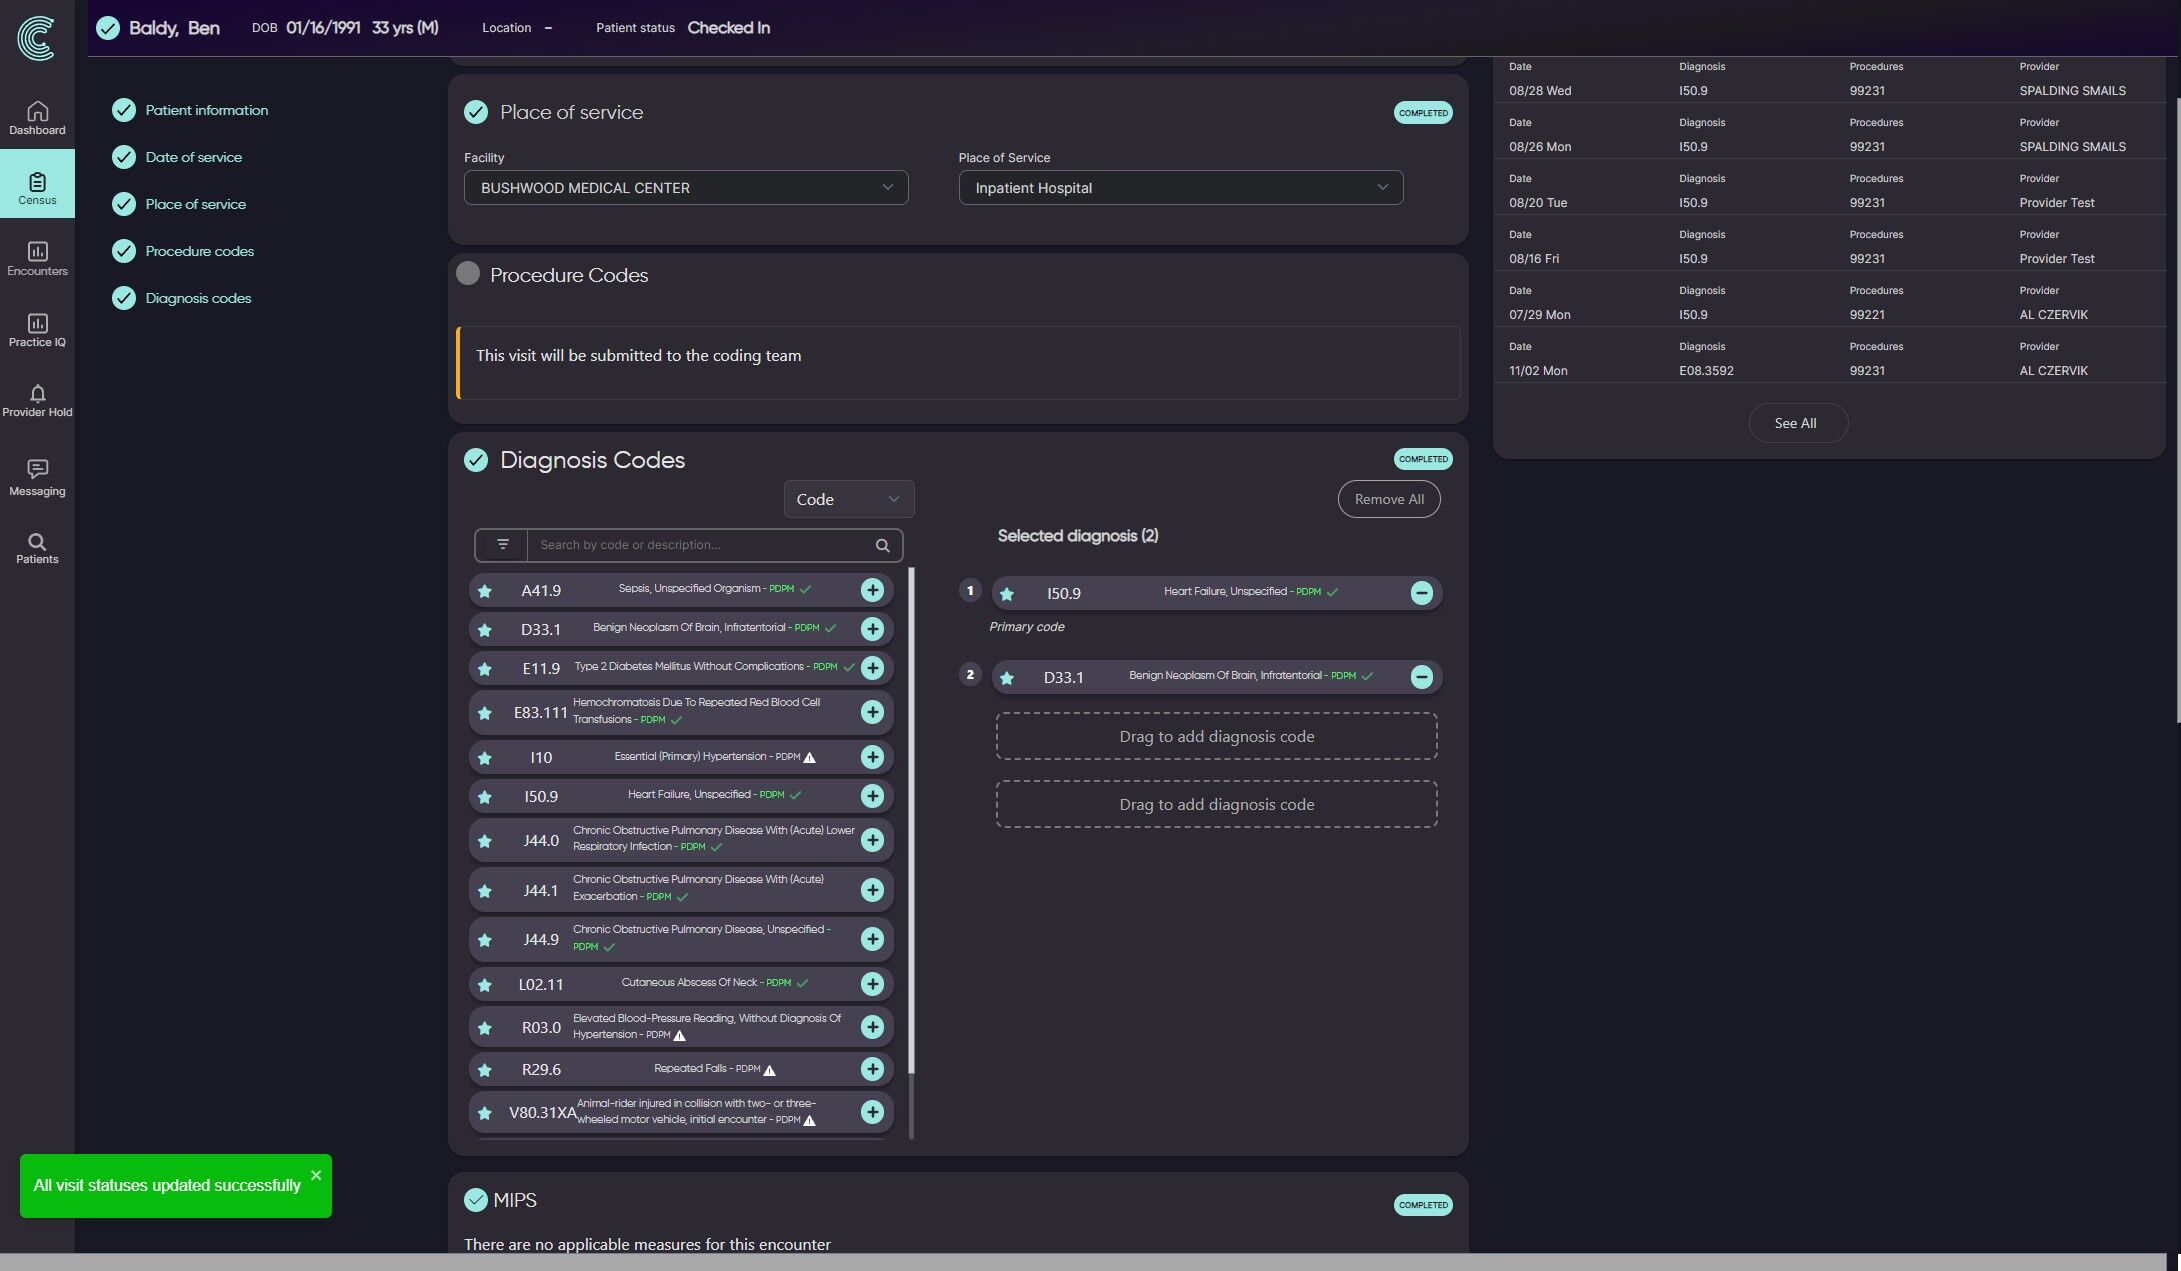Go to Procedure codes step in checklist

[x=199, y=251]
